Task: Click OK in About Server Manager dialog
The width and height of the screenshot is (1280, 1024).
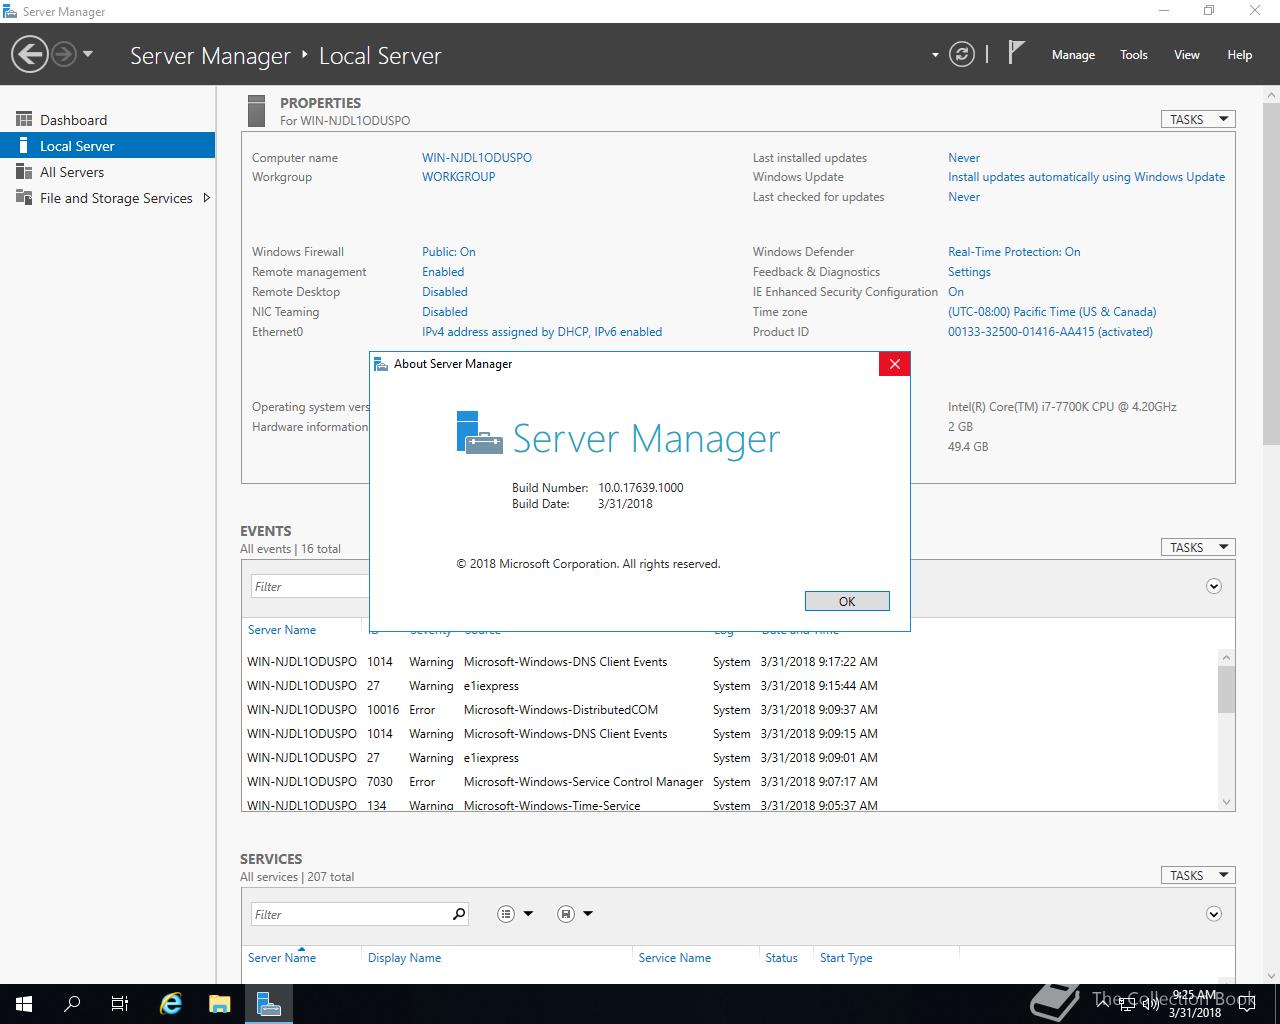Action: point(847,601)
